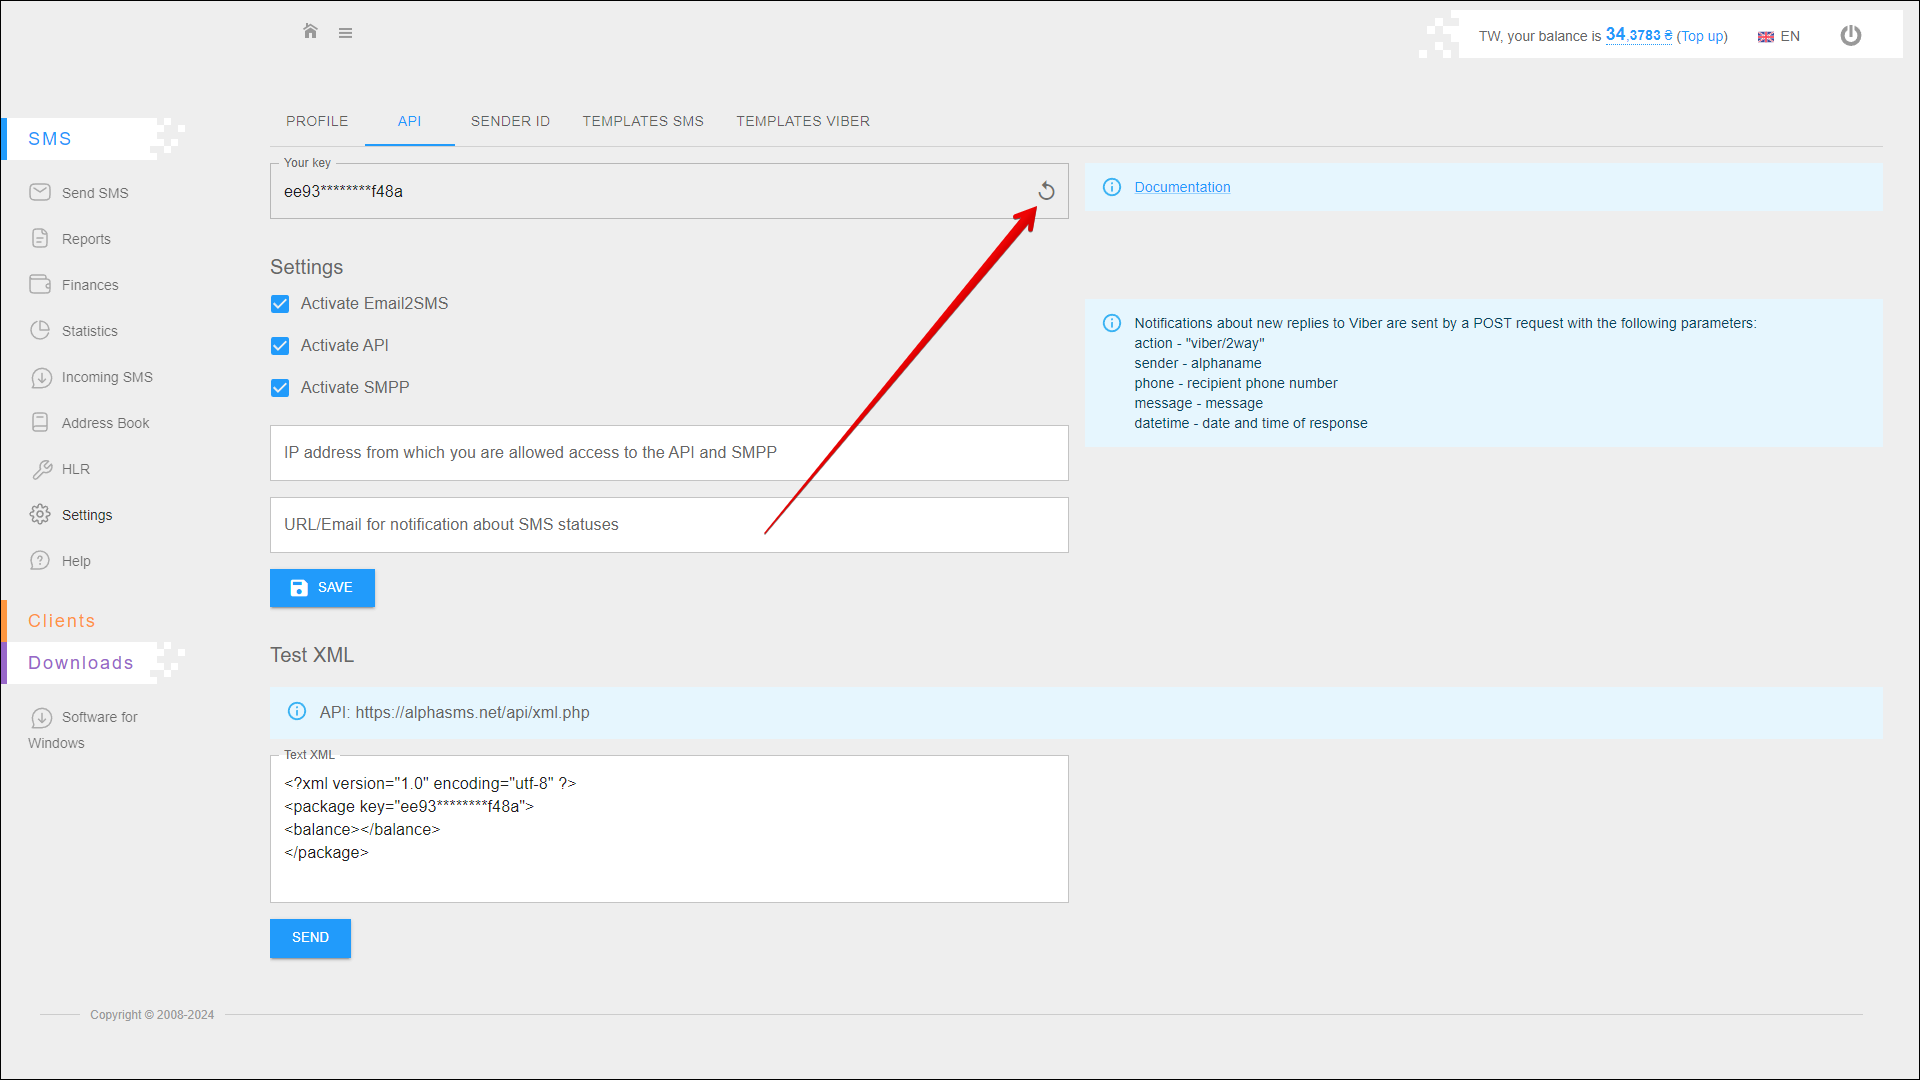Toggle the hamburger menu icon

tap(345, 33)
